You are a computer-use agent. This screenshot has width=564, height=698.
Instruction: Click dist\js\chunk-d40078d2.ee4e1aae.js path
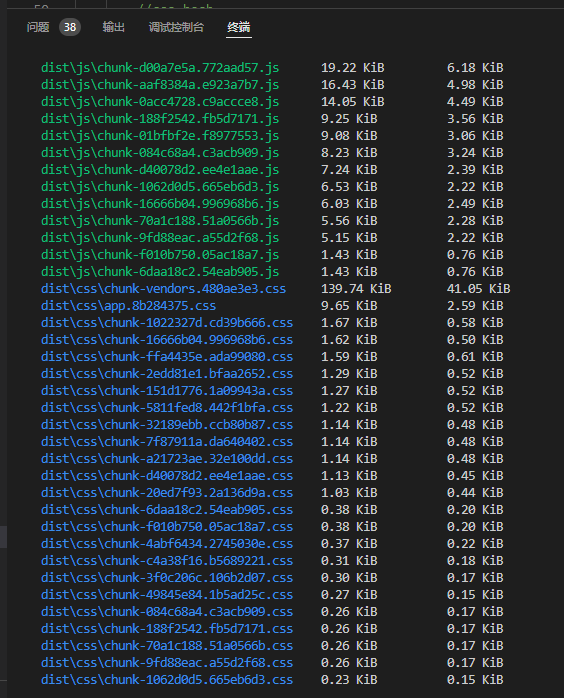pyautogui.click(x=160, y=170)
